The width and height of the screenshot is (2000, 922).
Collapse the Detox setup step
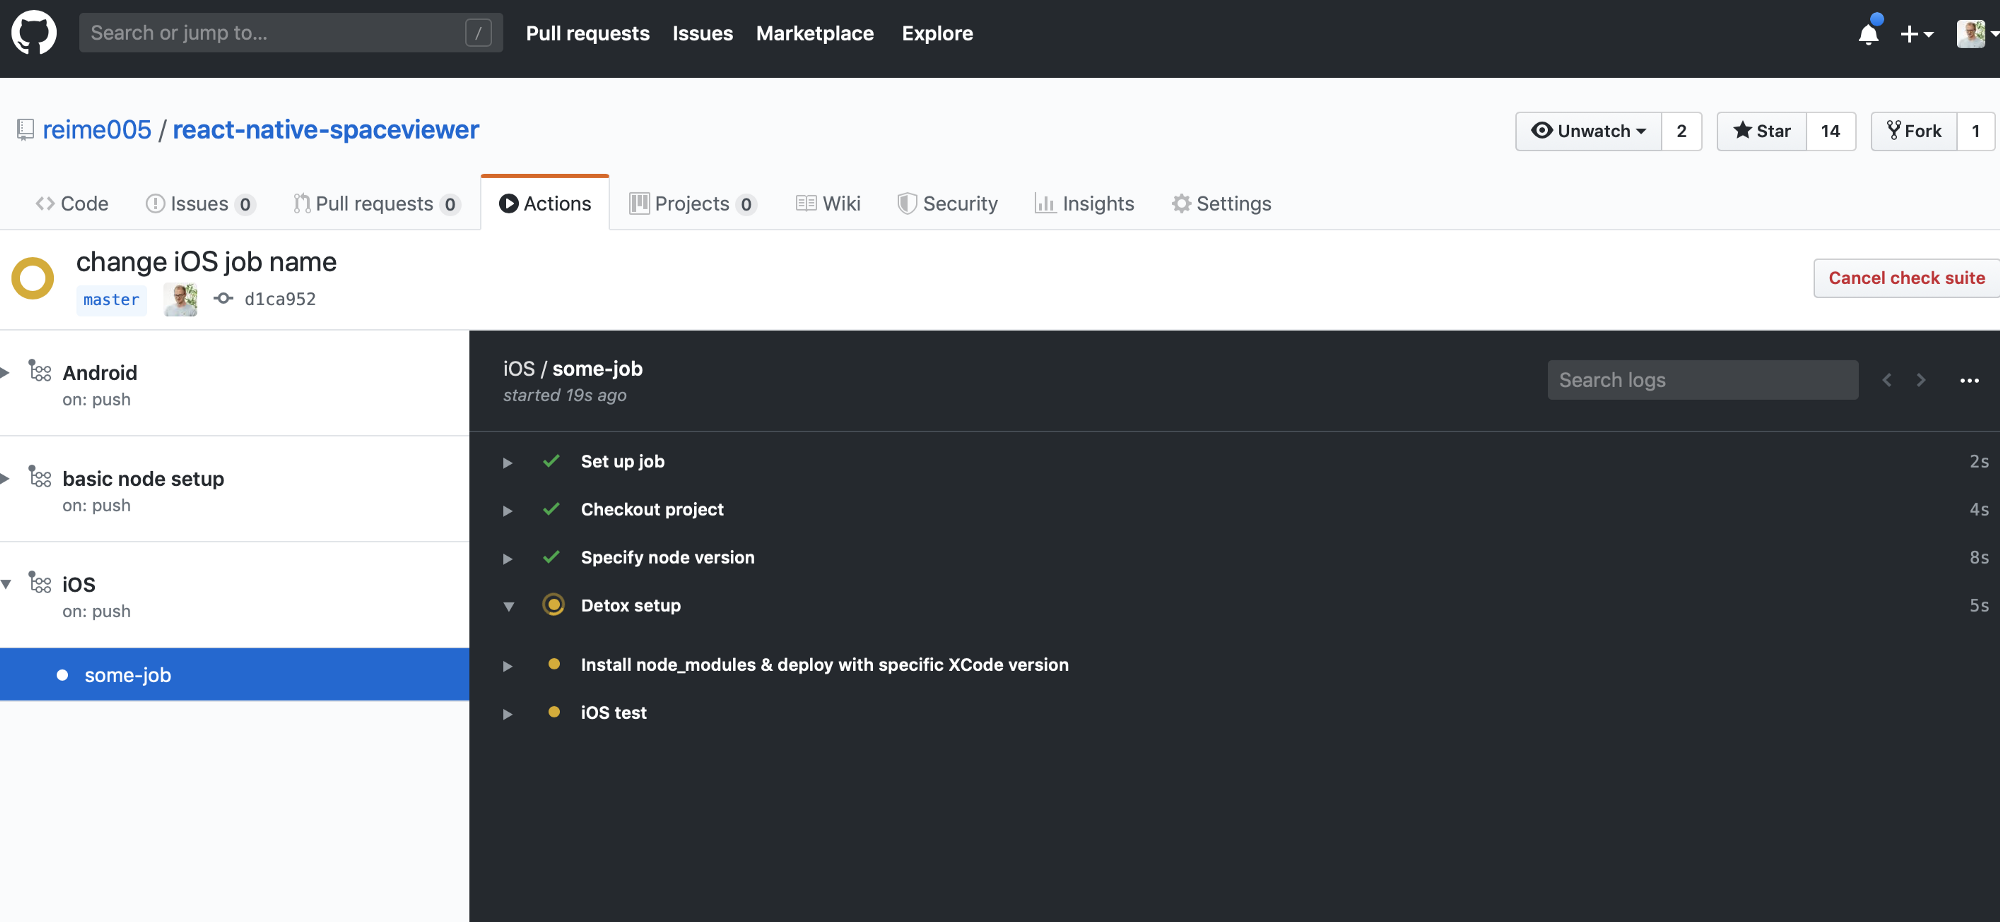509,606
